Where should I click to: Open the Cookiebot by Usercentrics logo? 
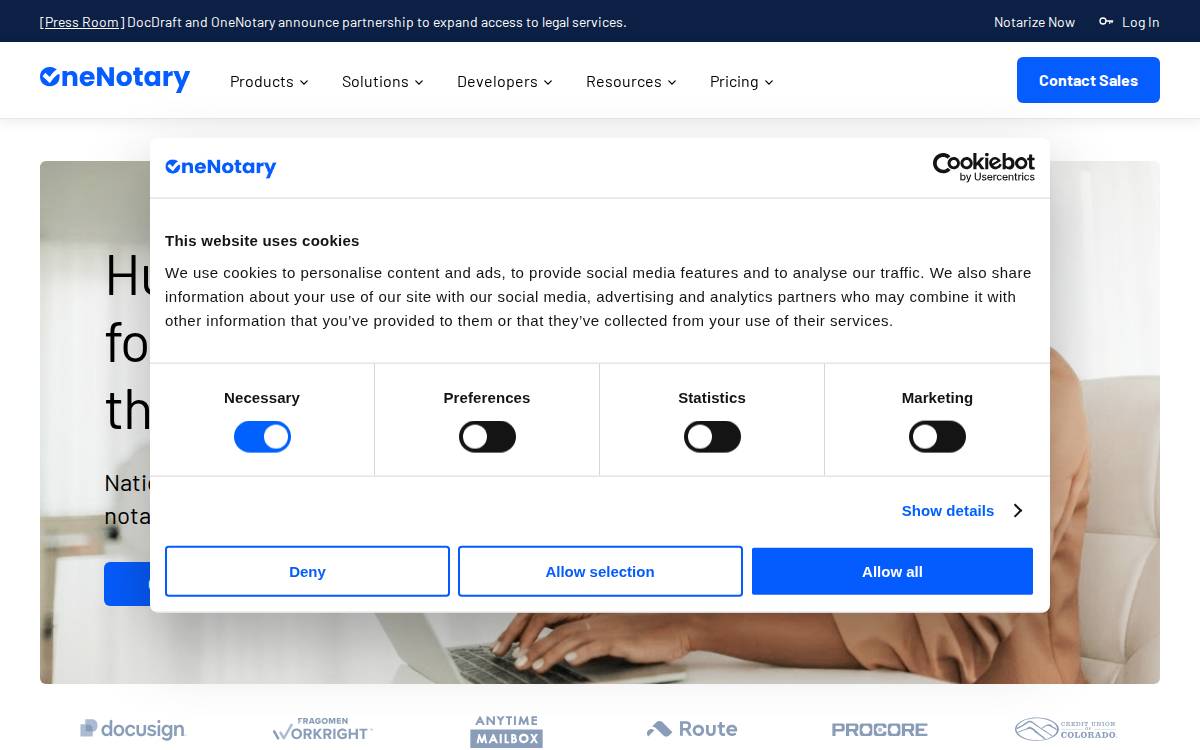click(984, 167)
